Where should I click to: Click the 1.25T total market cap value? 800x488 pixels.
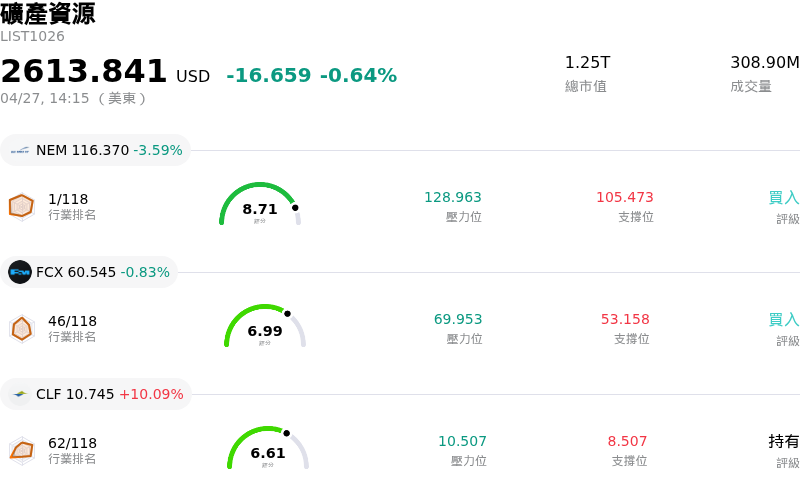(x=587, y=62)
